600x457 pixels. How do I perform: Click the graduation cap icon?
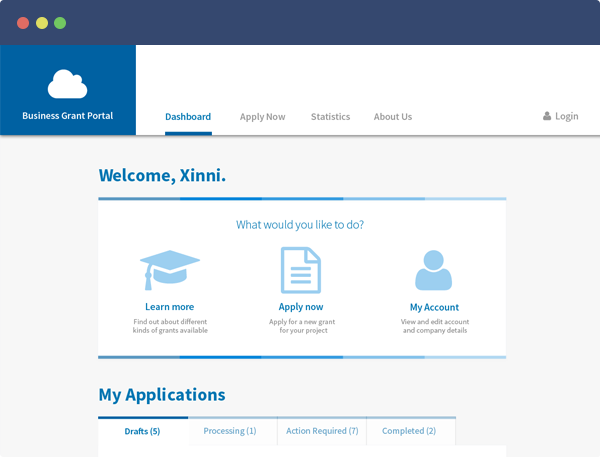tap(169, 270)
